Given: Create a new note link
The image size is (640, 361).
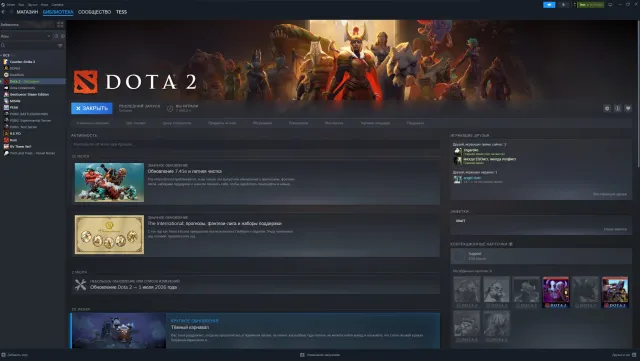Looking at the screenshot, I should pos(615,229).
